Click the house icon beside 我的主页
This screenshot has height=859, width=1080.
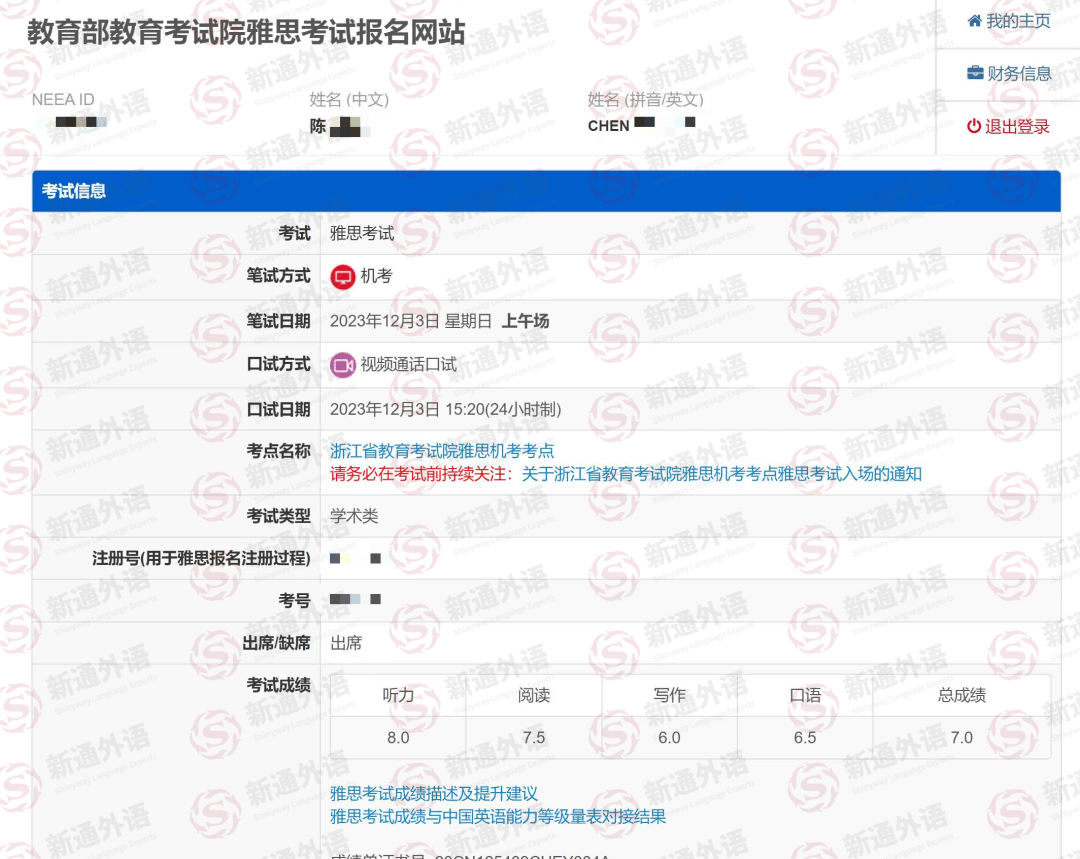tap(975, 21)
